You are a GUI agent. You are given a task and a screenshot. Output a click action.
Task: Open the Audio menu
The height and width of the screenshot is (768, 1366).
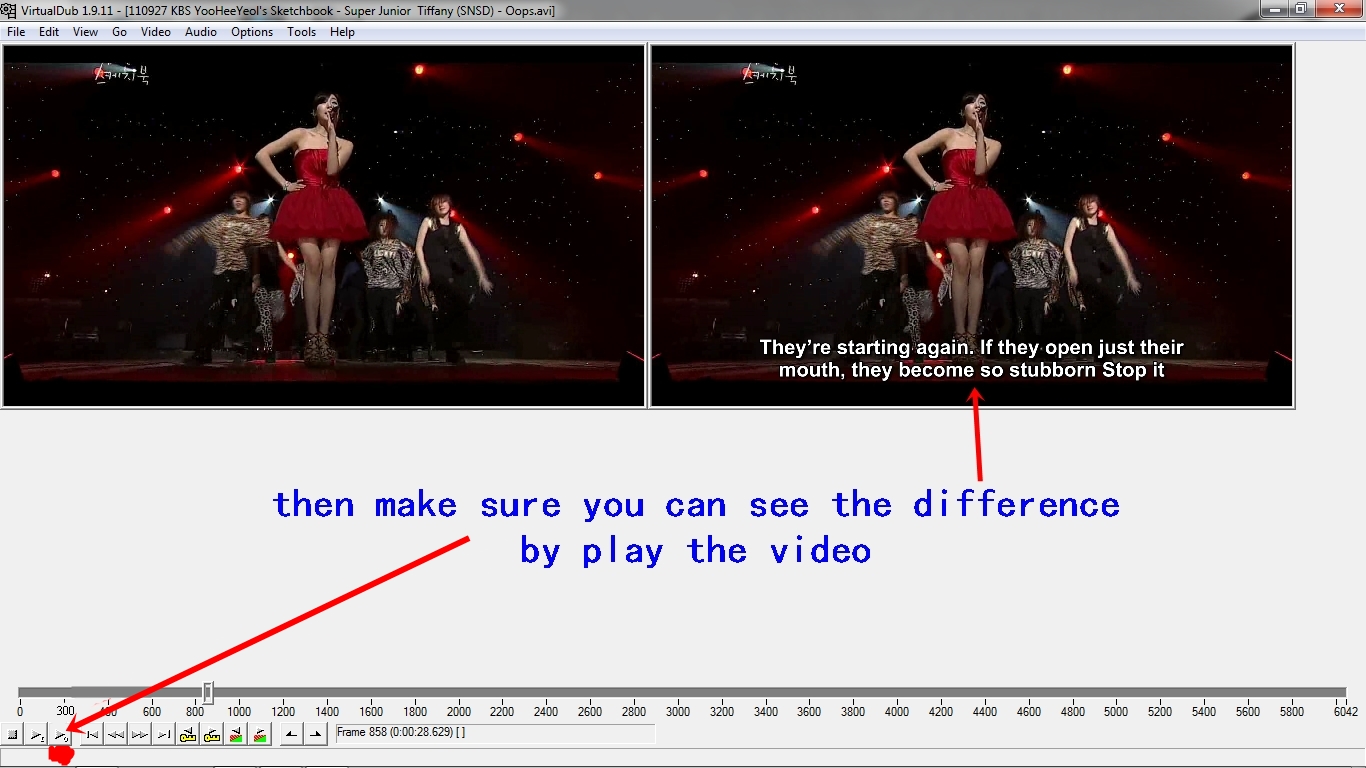[200, 32]
